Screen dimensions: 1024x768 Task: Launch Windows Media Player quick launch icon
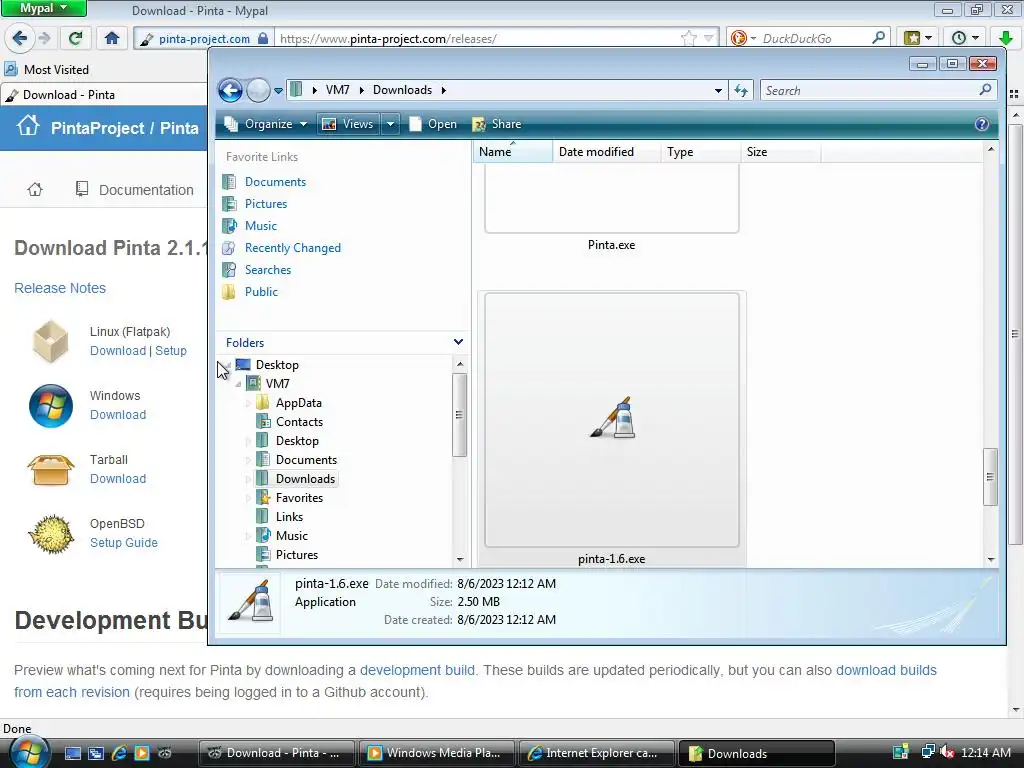(x=142, y=753)
